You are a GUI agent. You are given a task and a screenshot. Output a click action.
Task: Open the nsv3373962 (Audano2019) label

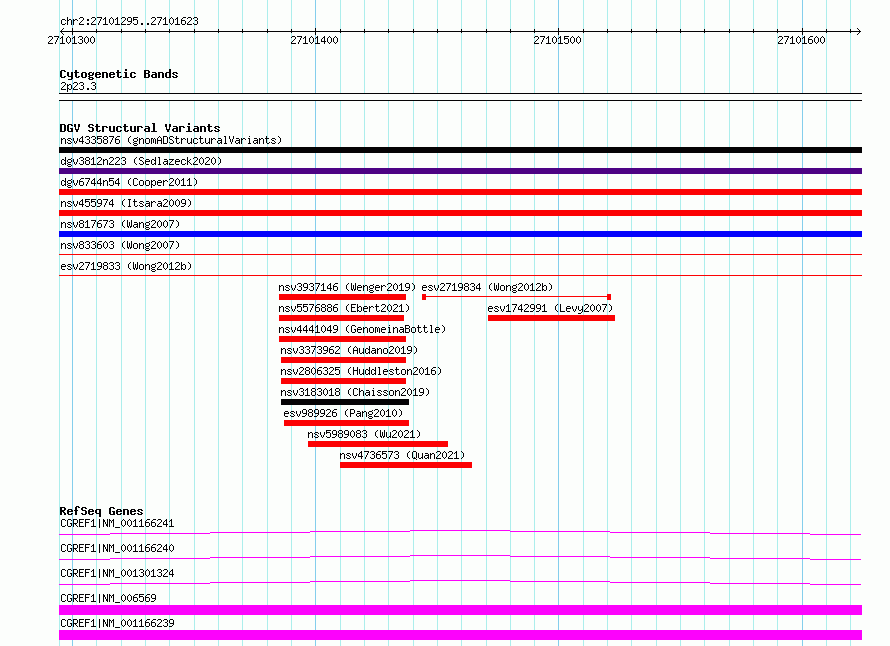[349, 350]
